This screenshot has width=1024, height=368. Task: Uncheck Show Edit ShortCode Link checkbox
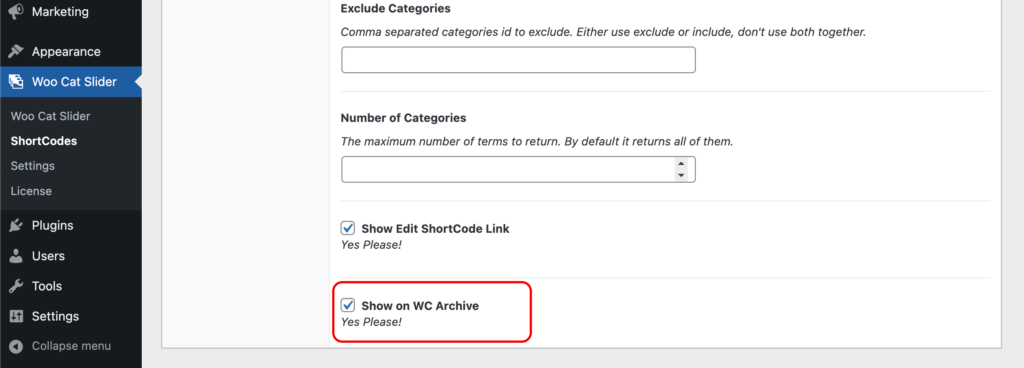[x=348, y=228]
